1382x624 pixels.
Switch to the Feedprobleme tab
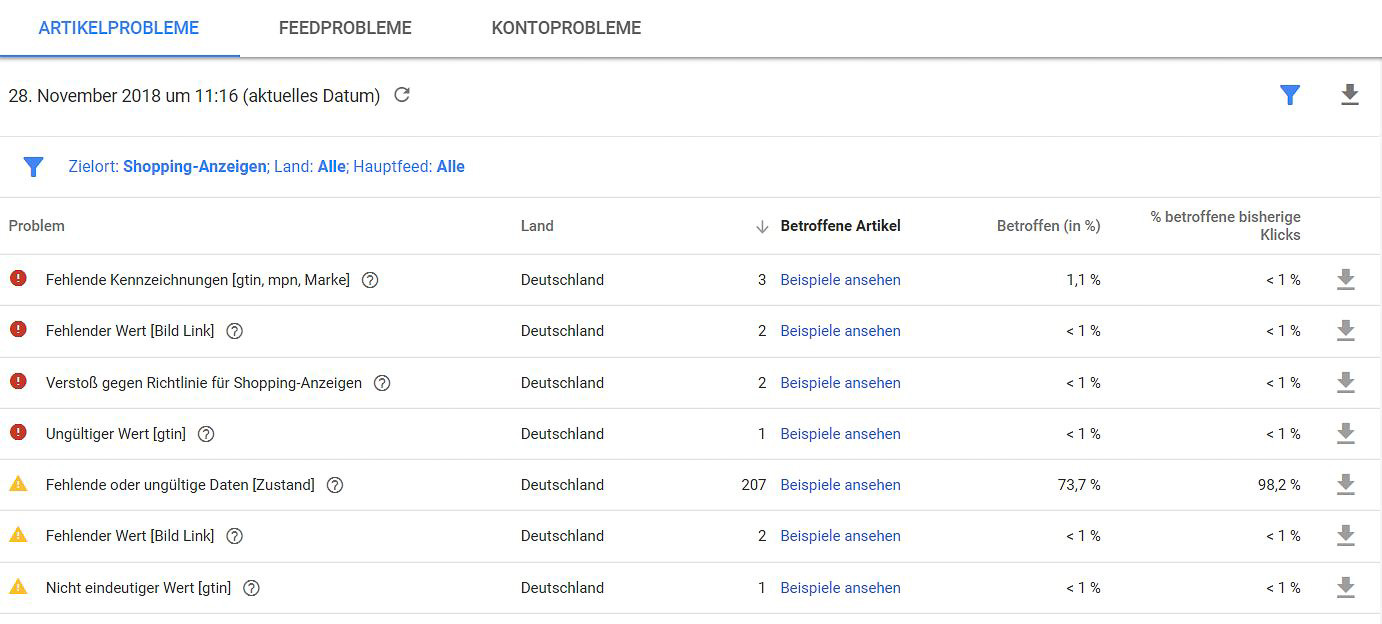click(x=345, y=28)
